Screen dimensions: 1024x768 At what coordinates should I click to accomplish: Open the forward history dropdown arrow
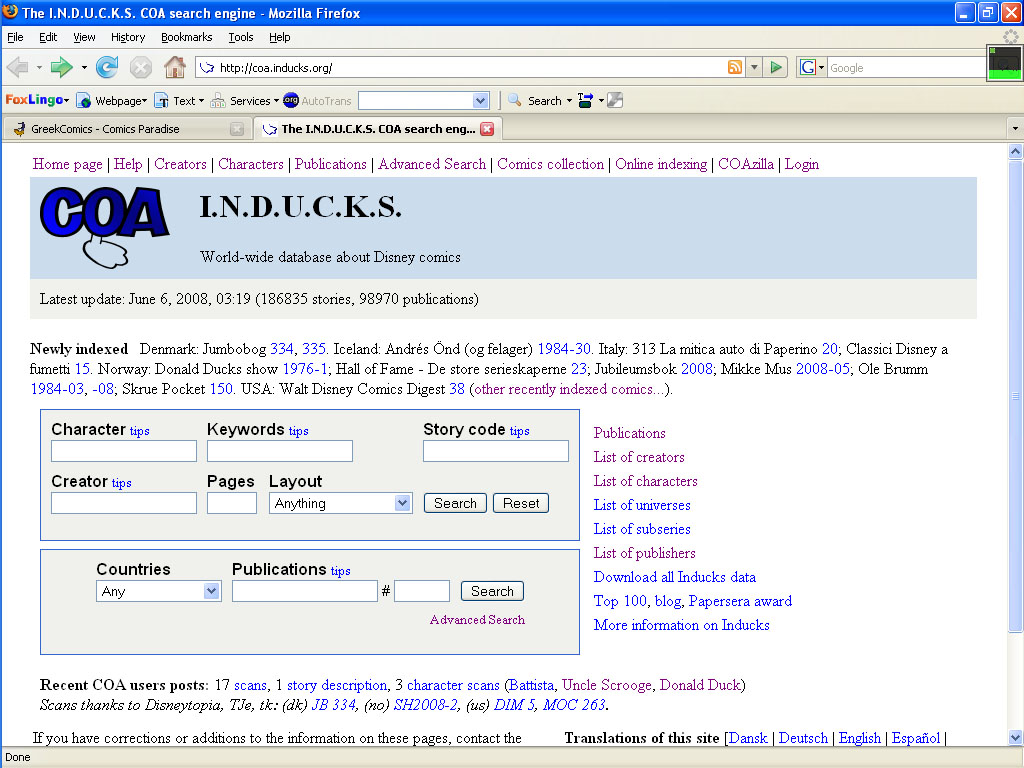pos(84,67)
